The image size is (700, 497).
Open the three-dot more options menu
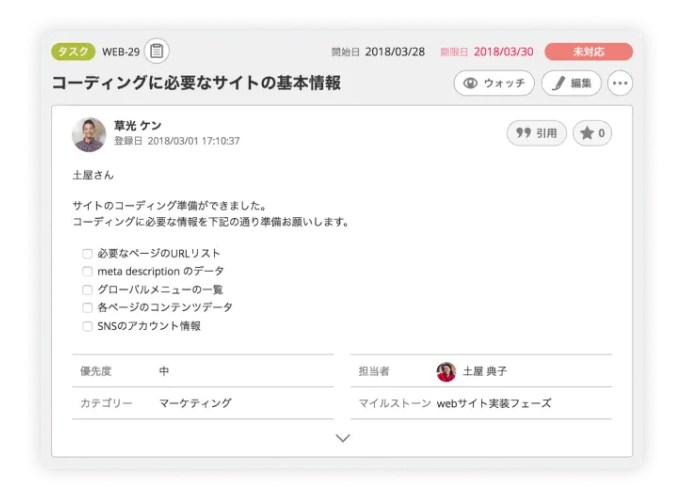point(620,83)
